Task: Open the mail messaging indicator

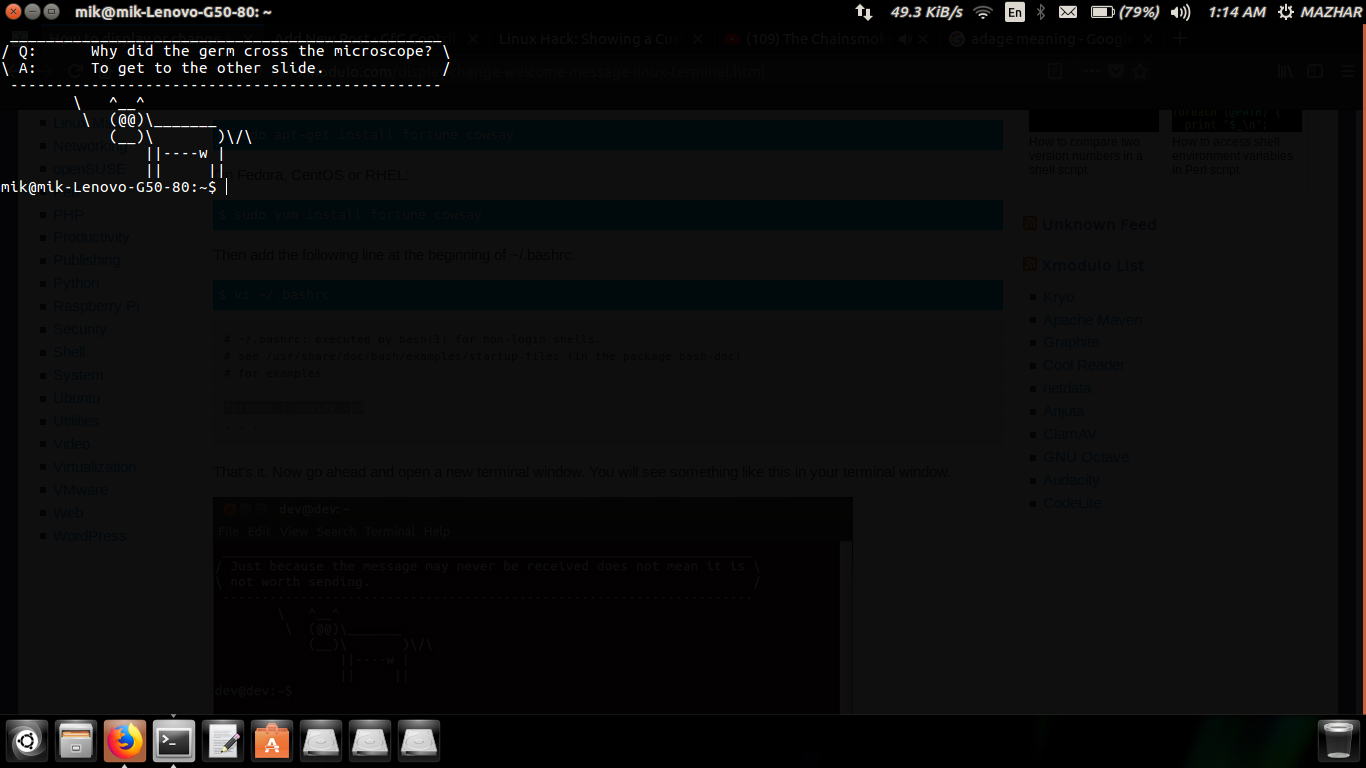Action: pyautogui.click(x=1068, y=12)
